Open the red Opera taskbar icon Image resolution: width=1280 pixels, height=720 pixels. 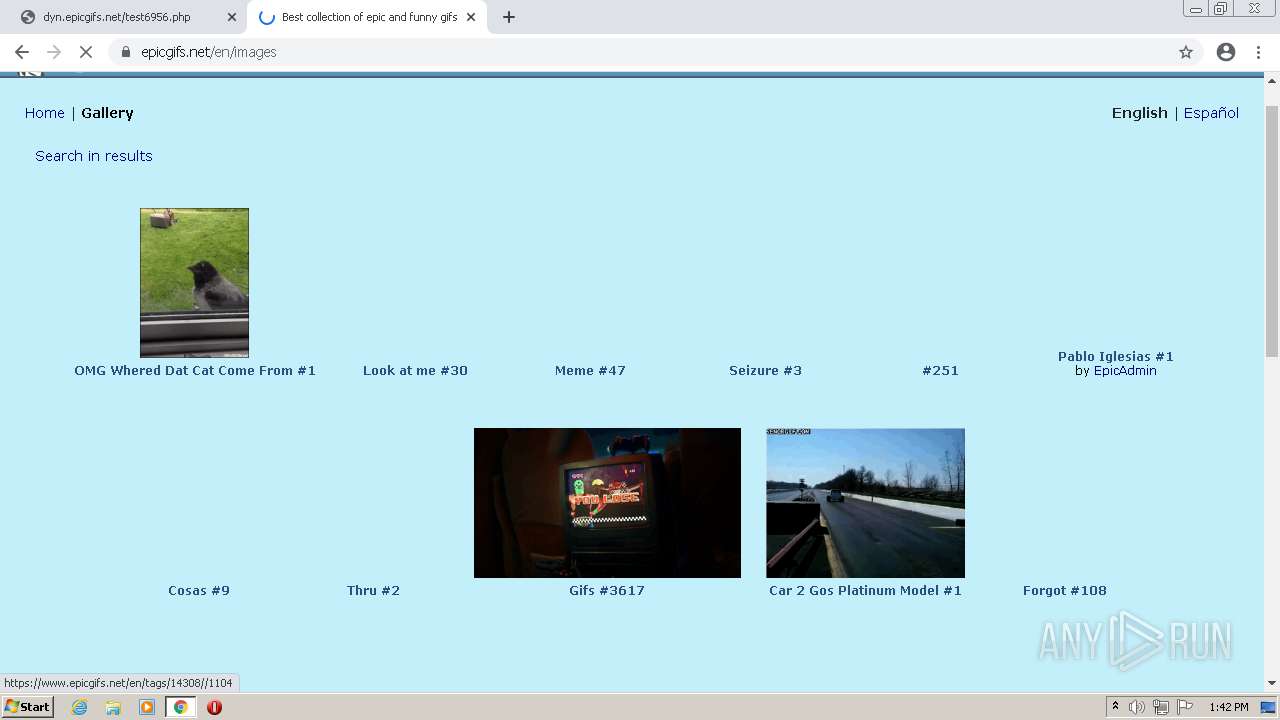click(x=214, y=707)
